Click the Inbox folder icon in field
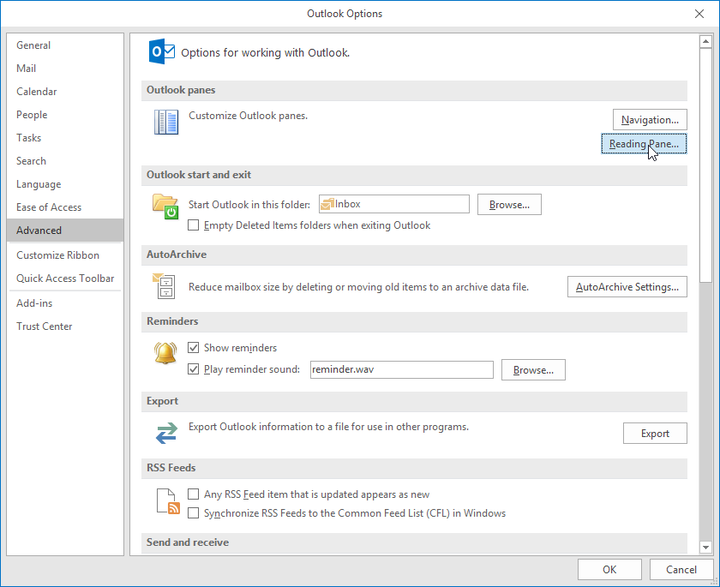This screenshot has width=720, height=587. coord(327,204)
